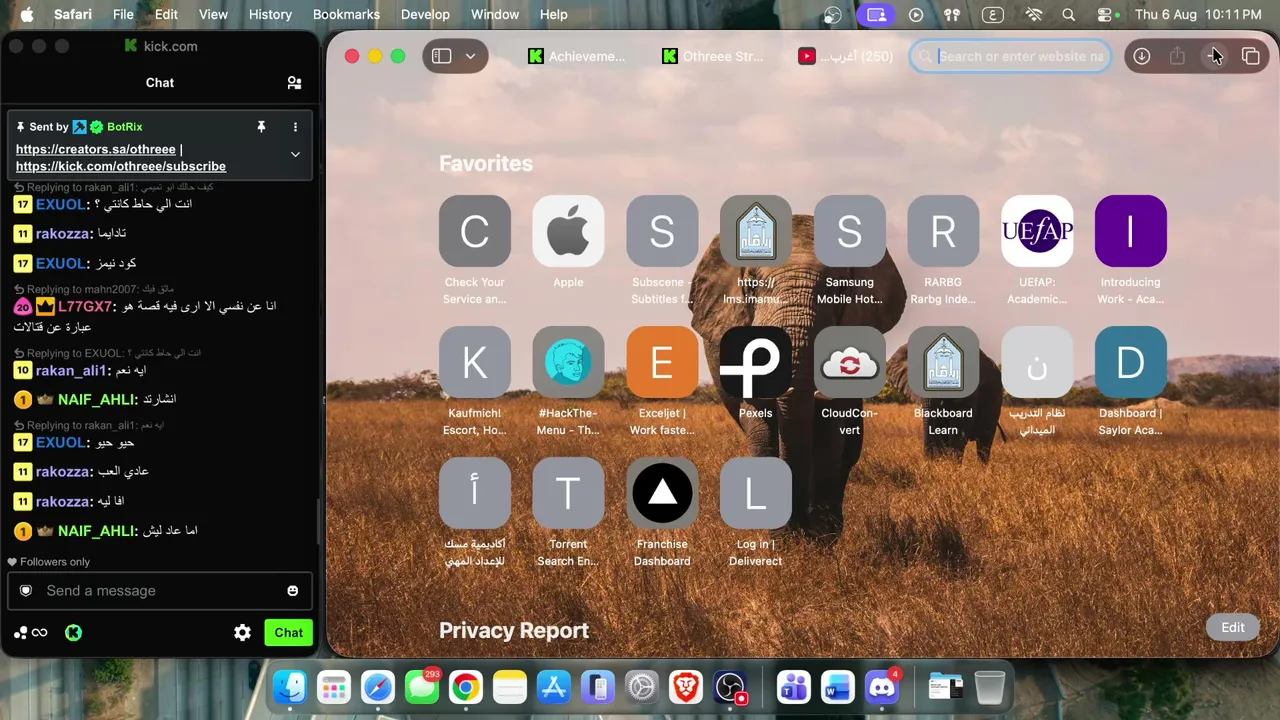Show Safari tab overview
Image resolution: width=1280 pixels, height=720 pixels.
click(x=1251, y=56)
